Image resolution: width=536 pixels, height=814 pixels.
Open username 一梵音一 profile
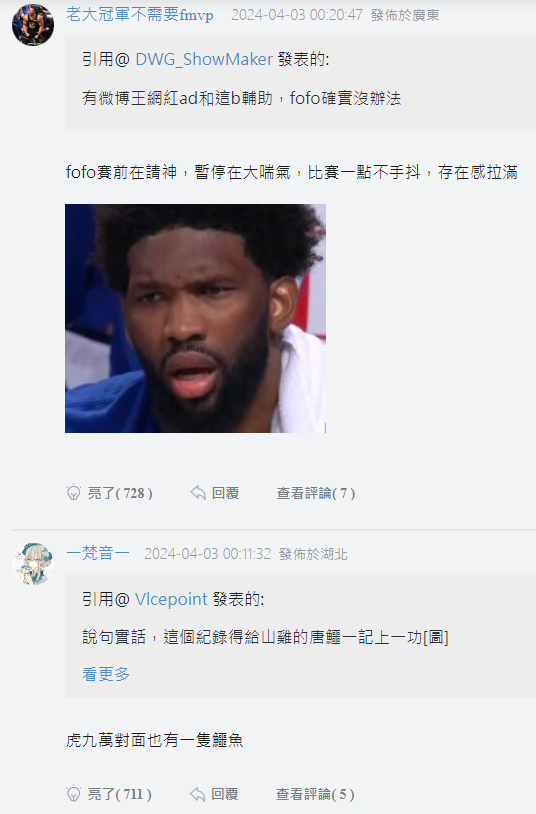click(98, 553)
